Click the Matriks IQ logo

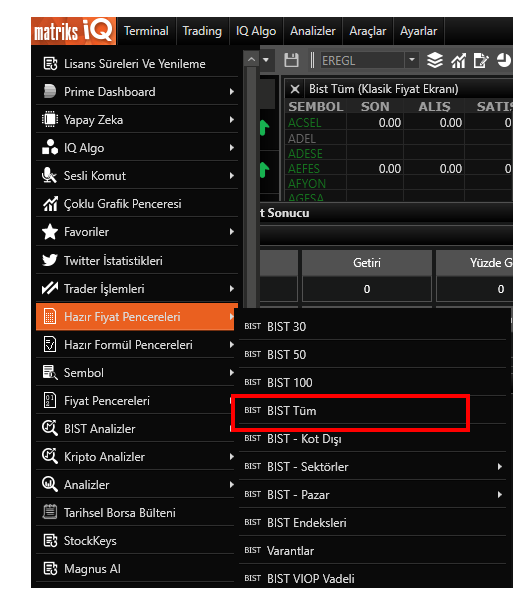tap(73, 31)
